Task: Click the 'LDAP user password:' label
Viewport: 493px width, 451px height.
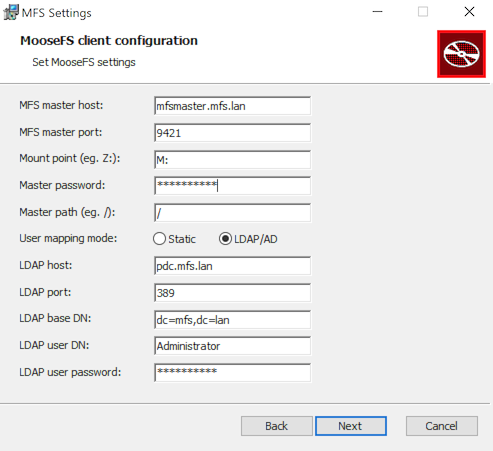Action: 70,372
